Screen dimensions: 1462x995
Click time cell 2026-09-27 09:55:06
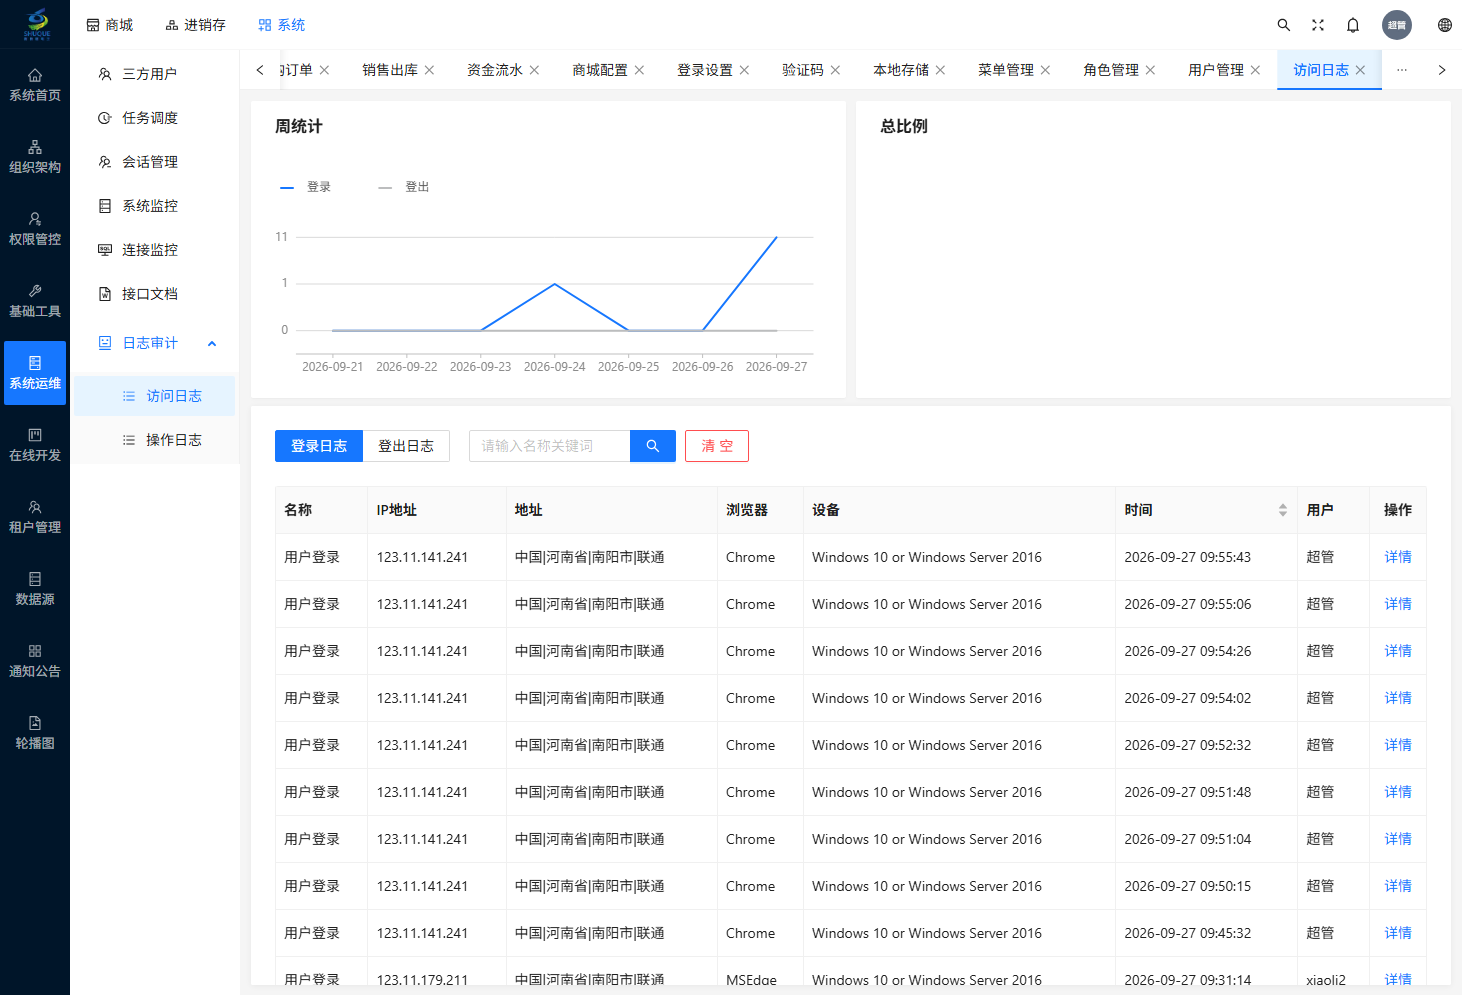(1187, 604)
